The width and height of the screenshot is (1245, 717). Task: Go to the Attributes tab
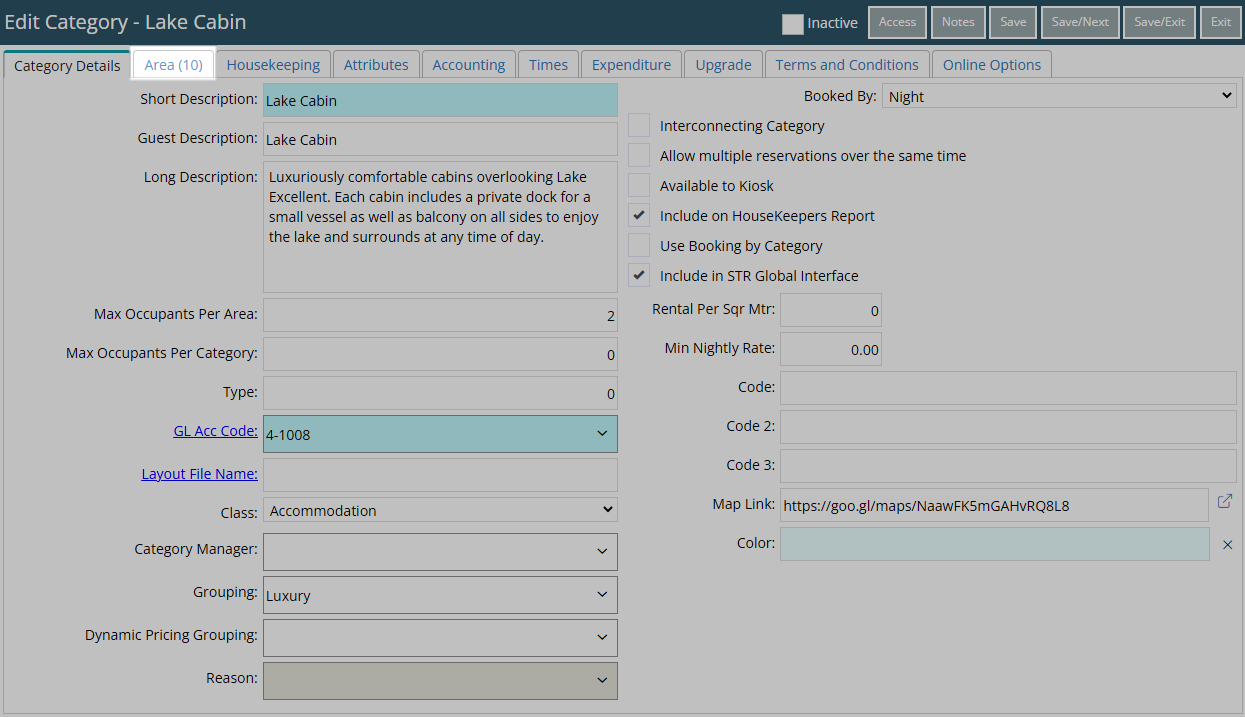[376, 65]
